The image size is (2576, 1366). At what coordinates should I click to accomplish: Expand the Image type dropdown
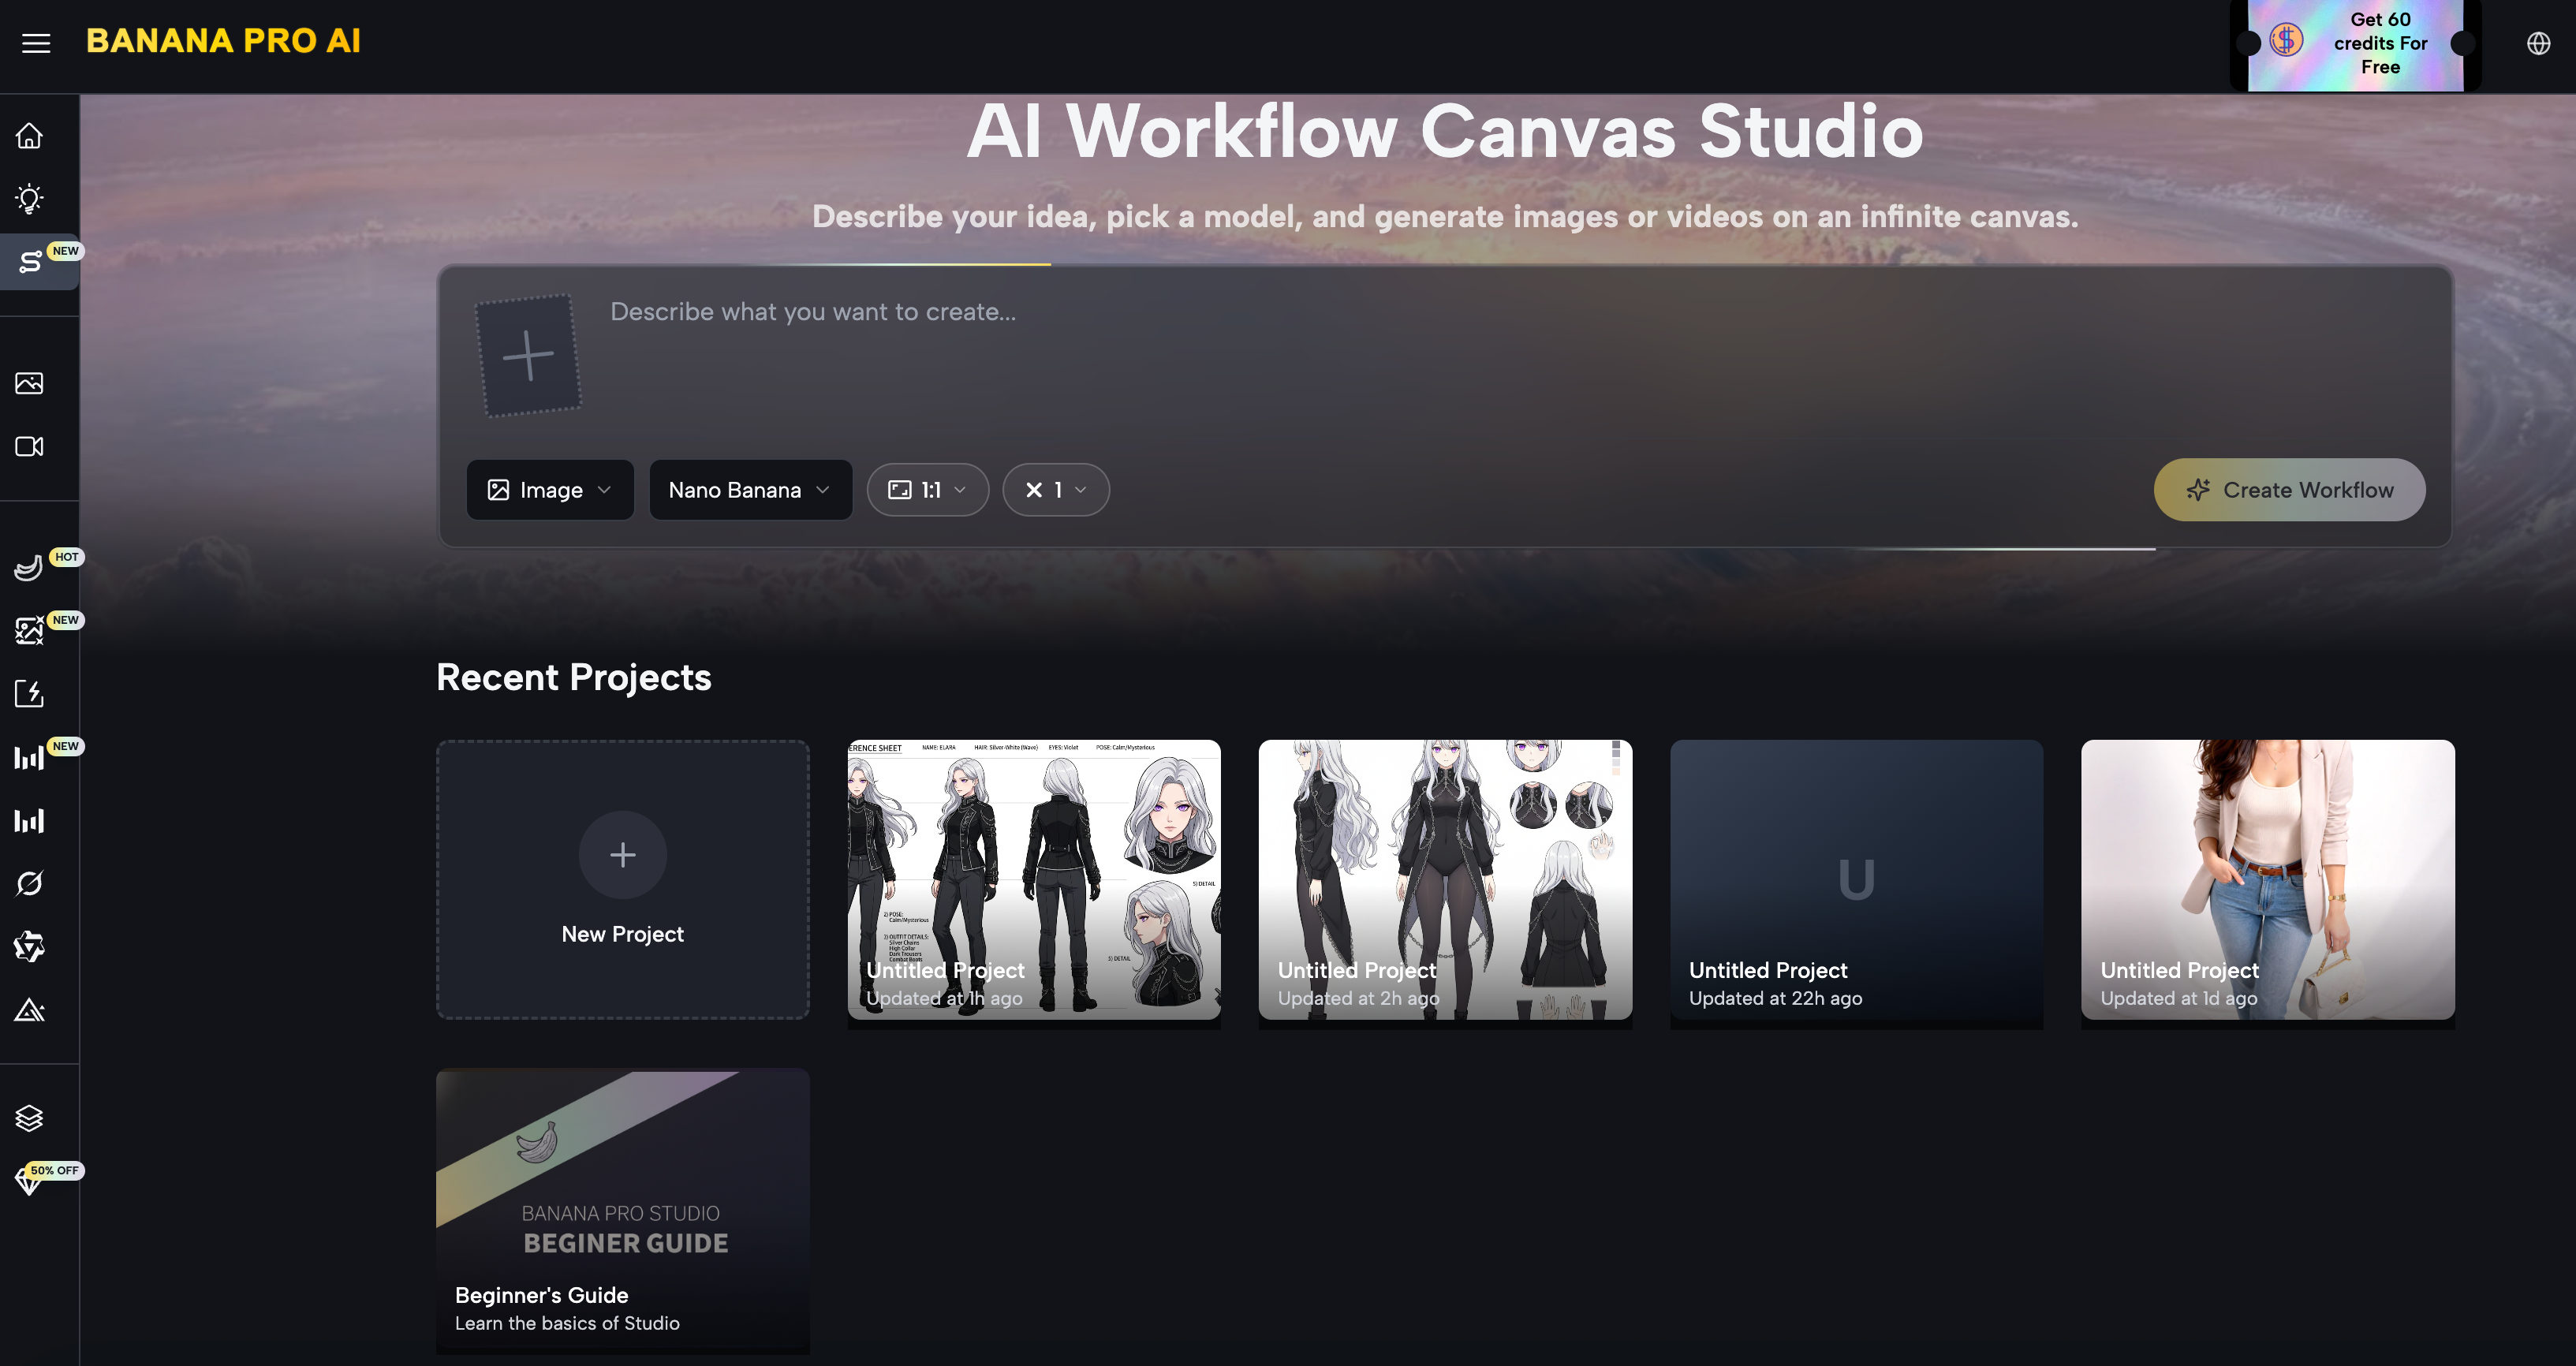pyautogui.click(x=549, y=490)
